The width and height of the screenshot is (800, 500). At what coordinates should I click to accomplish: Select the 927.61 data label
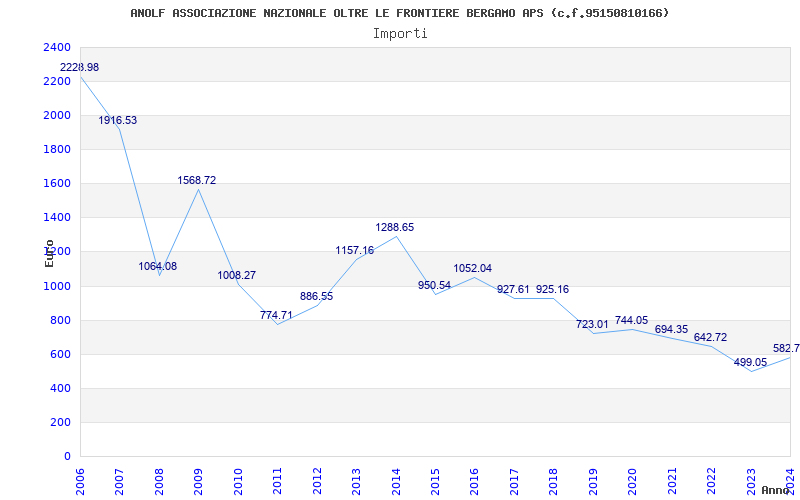(x=513, y=289)
